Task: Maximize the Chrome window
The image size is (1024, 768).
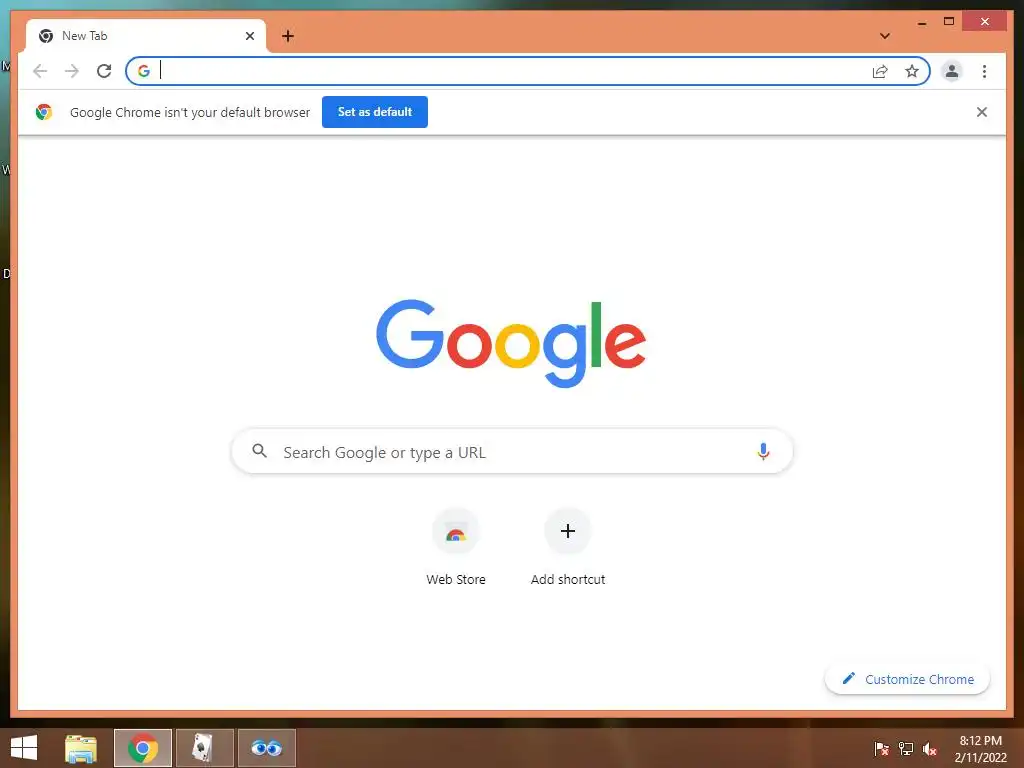Action: (949, 22)
